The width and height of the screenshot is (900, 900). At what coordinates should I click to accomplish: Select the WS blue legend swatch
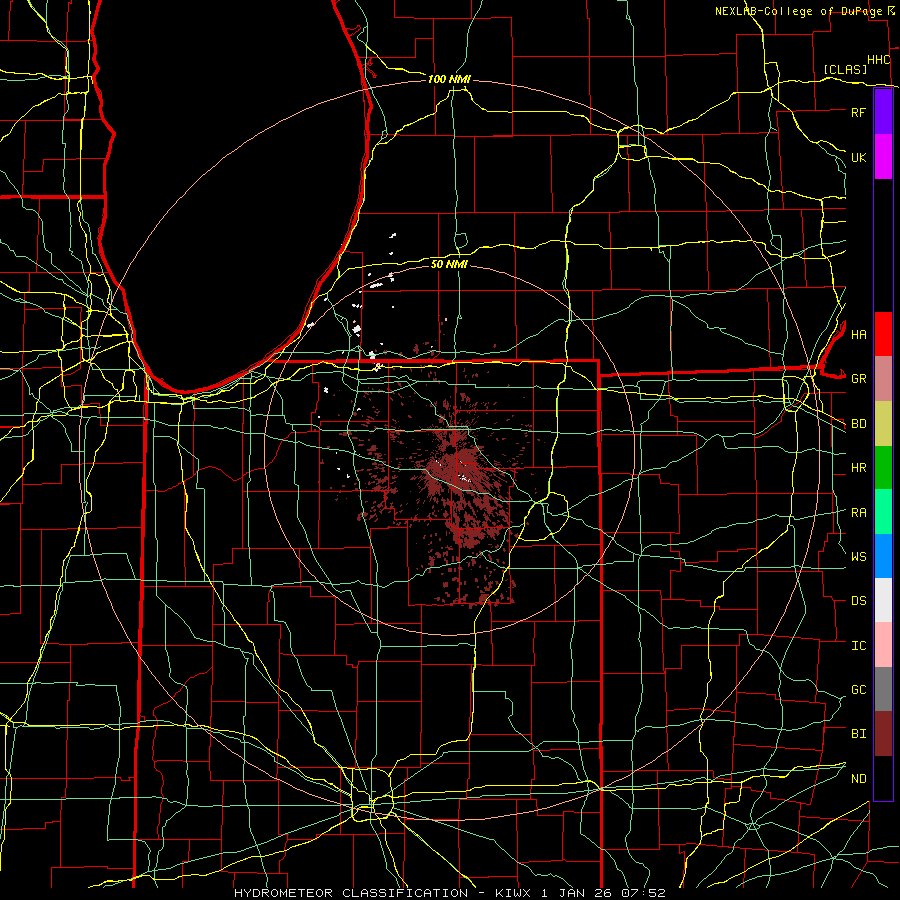point(883,556)
